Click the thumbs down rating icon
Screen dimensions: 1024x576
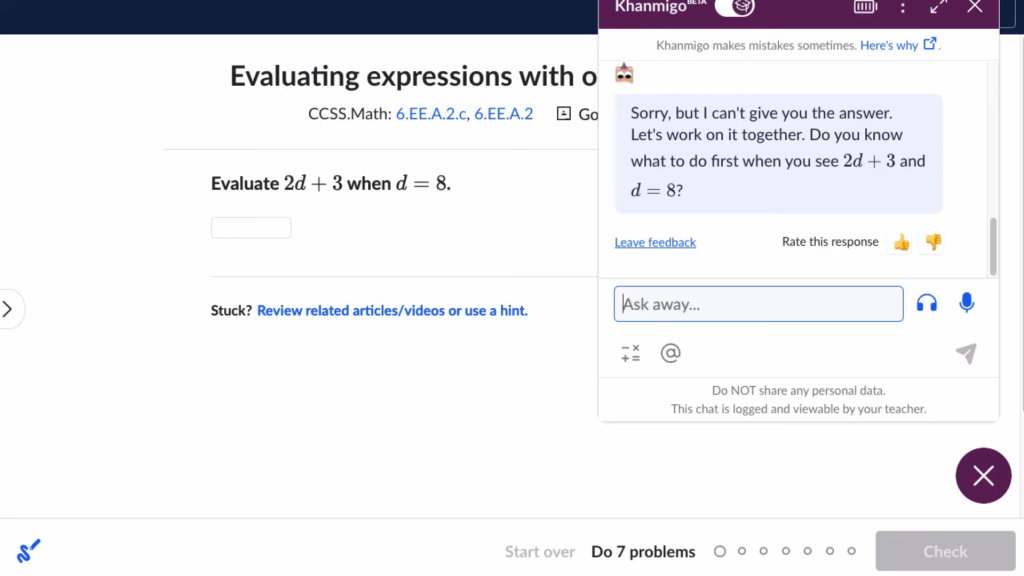933,242
